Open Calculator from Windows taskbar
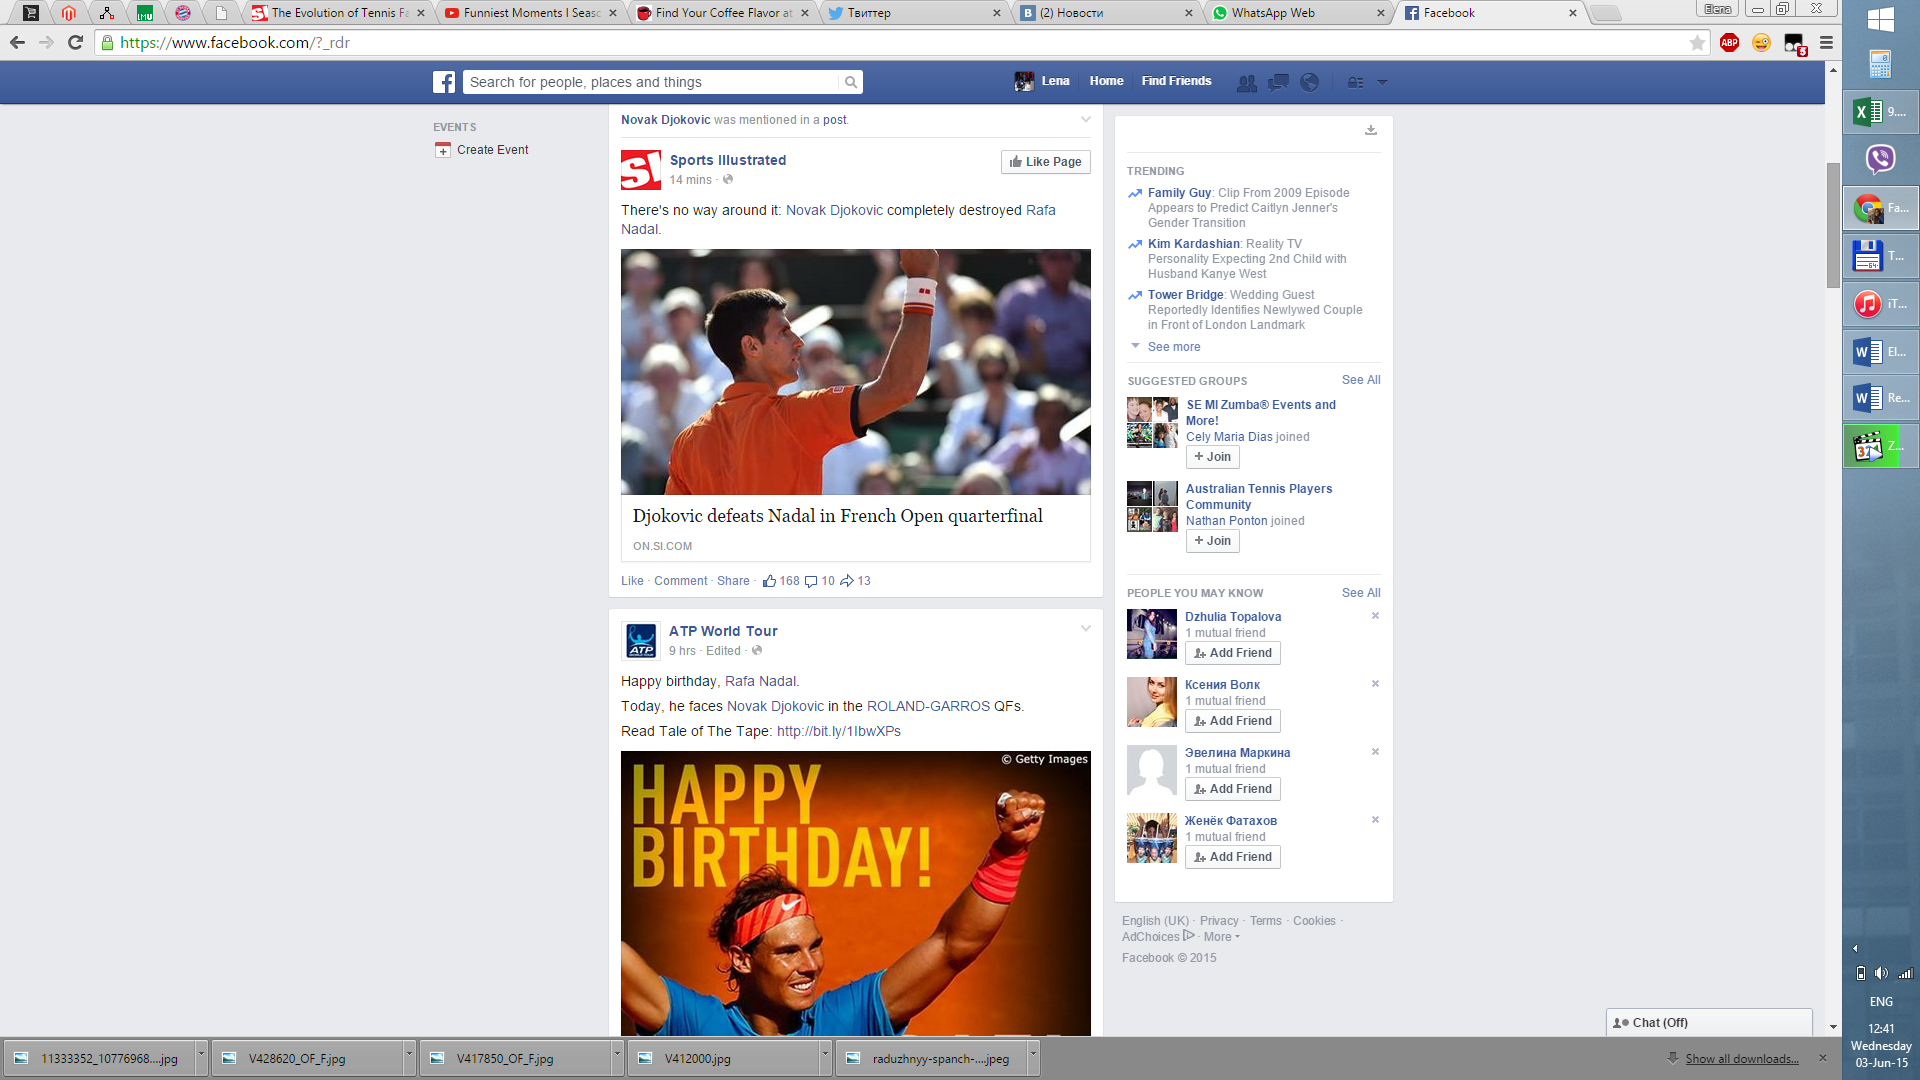This screenshot has height=1080, width=1920. click(1880, 64)
